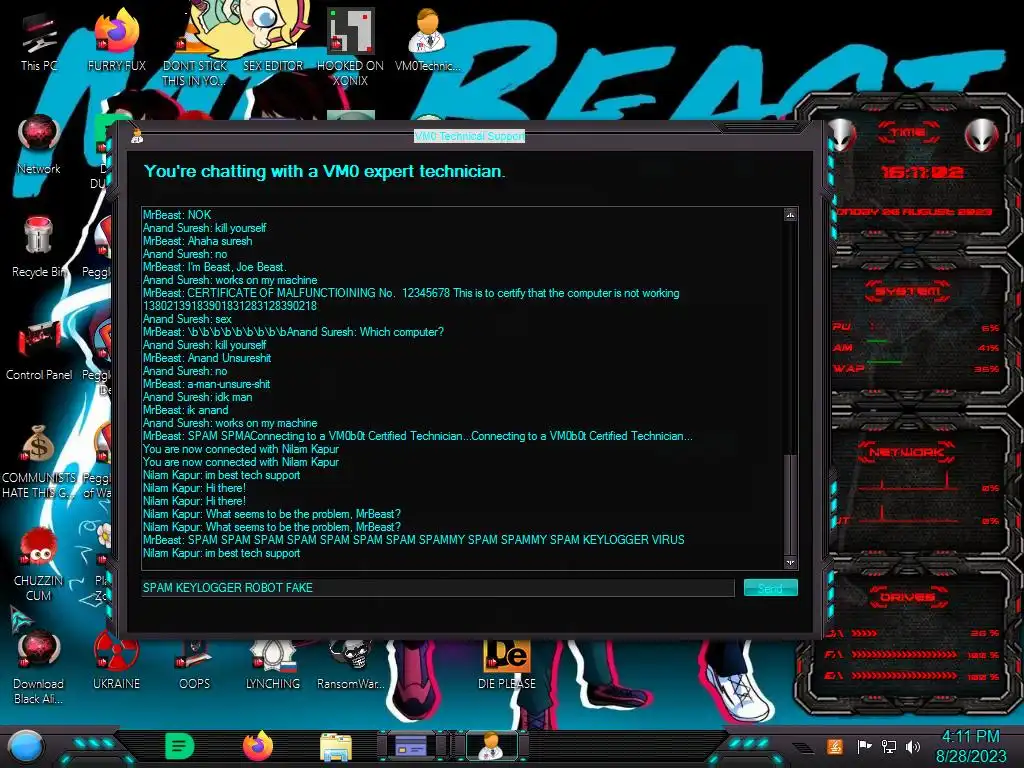1024x768 pixels.
Task: Open the Download Black Afi... shortcut
Action: (39, 667)
